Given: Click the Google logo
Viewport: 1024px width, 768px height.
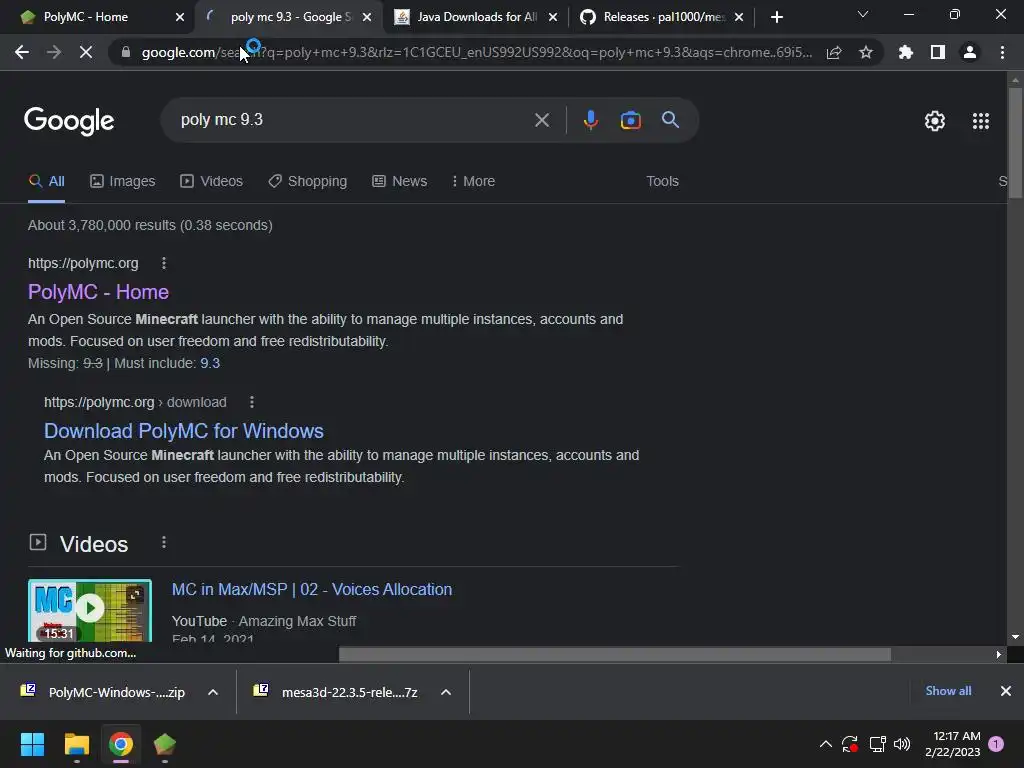Looking at the screenshot, I should [x=69, y=121].
